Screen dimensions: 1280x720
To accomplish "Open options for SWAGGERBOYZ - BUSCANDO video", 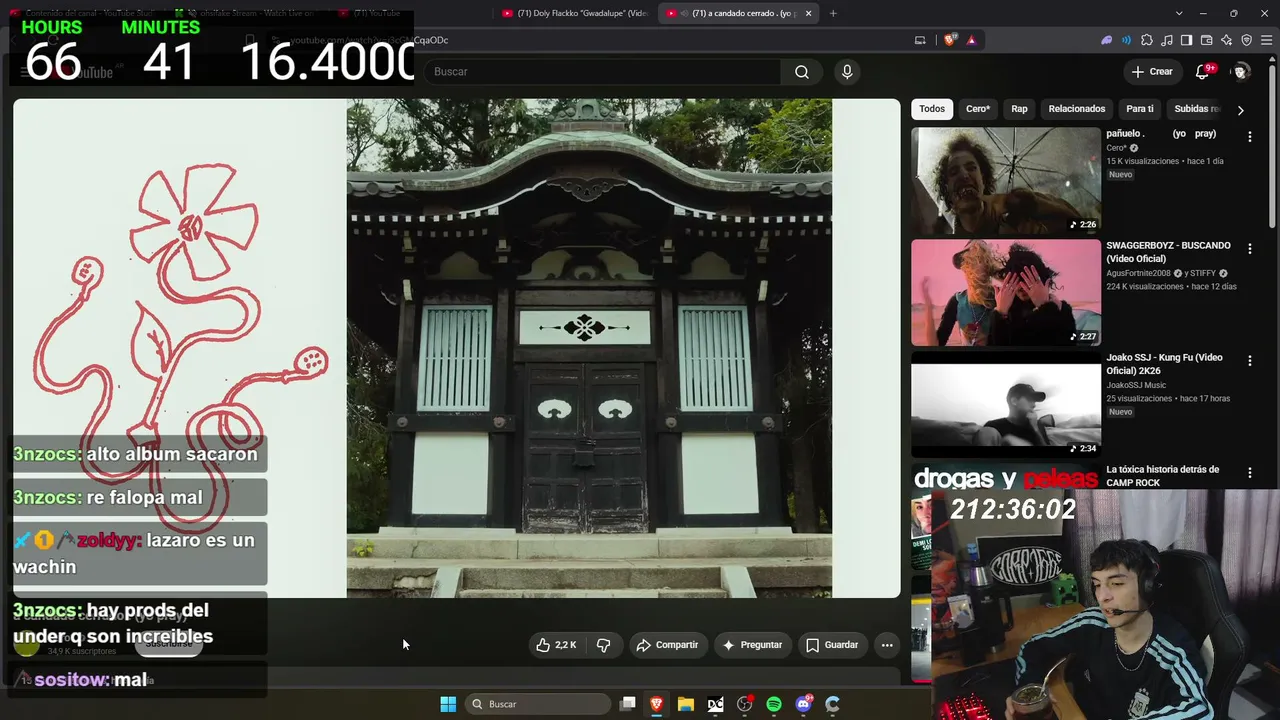I will click(x=1249, y=249).
